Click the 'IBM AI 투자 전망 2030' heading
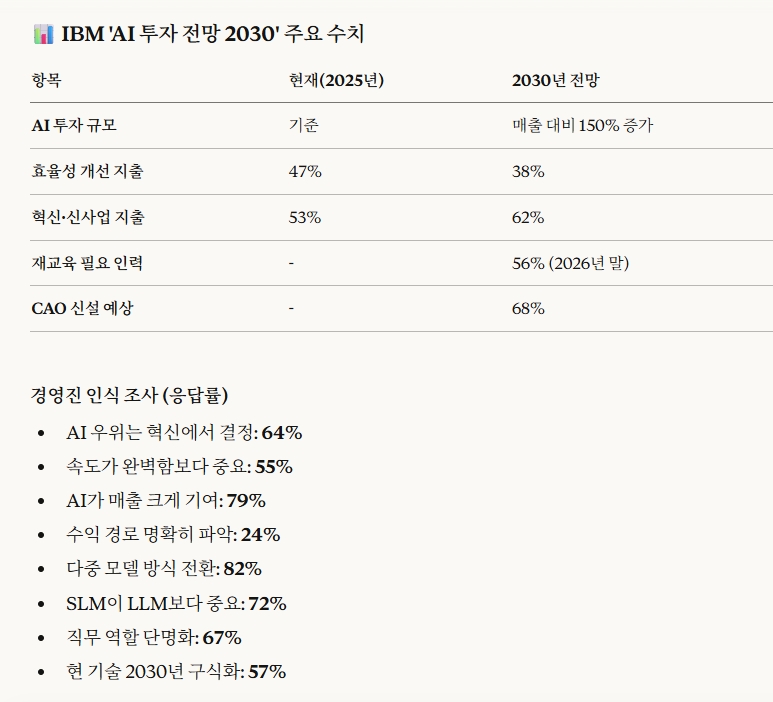773x702 pixels. (212, 35)
